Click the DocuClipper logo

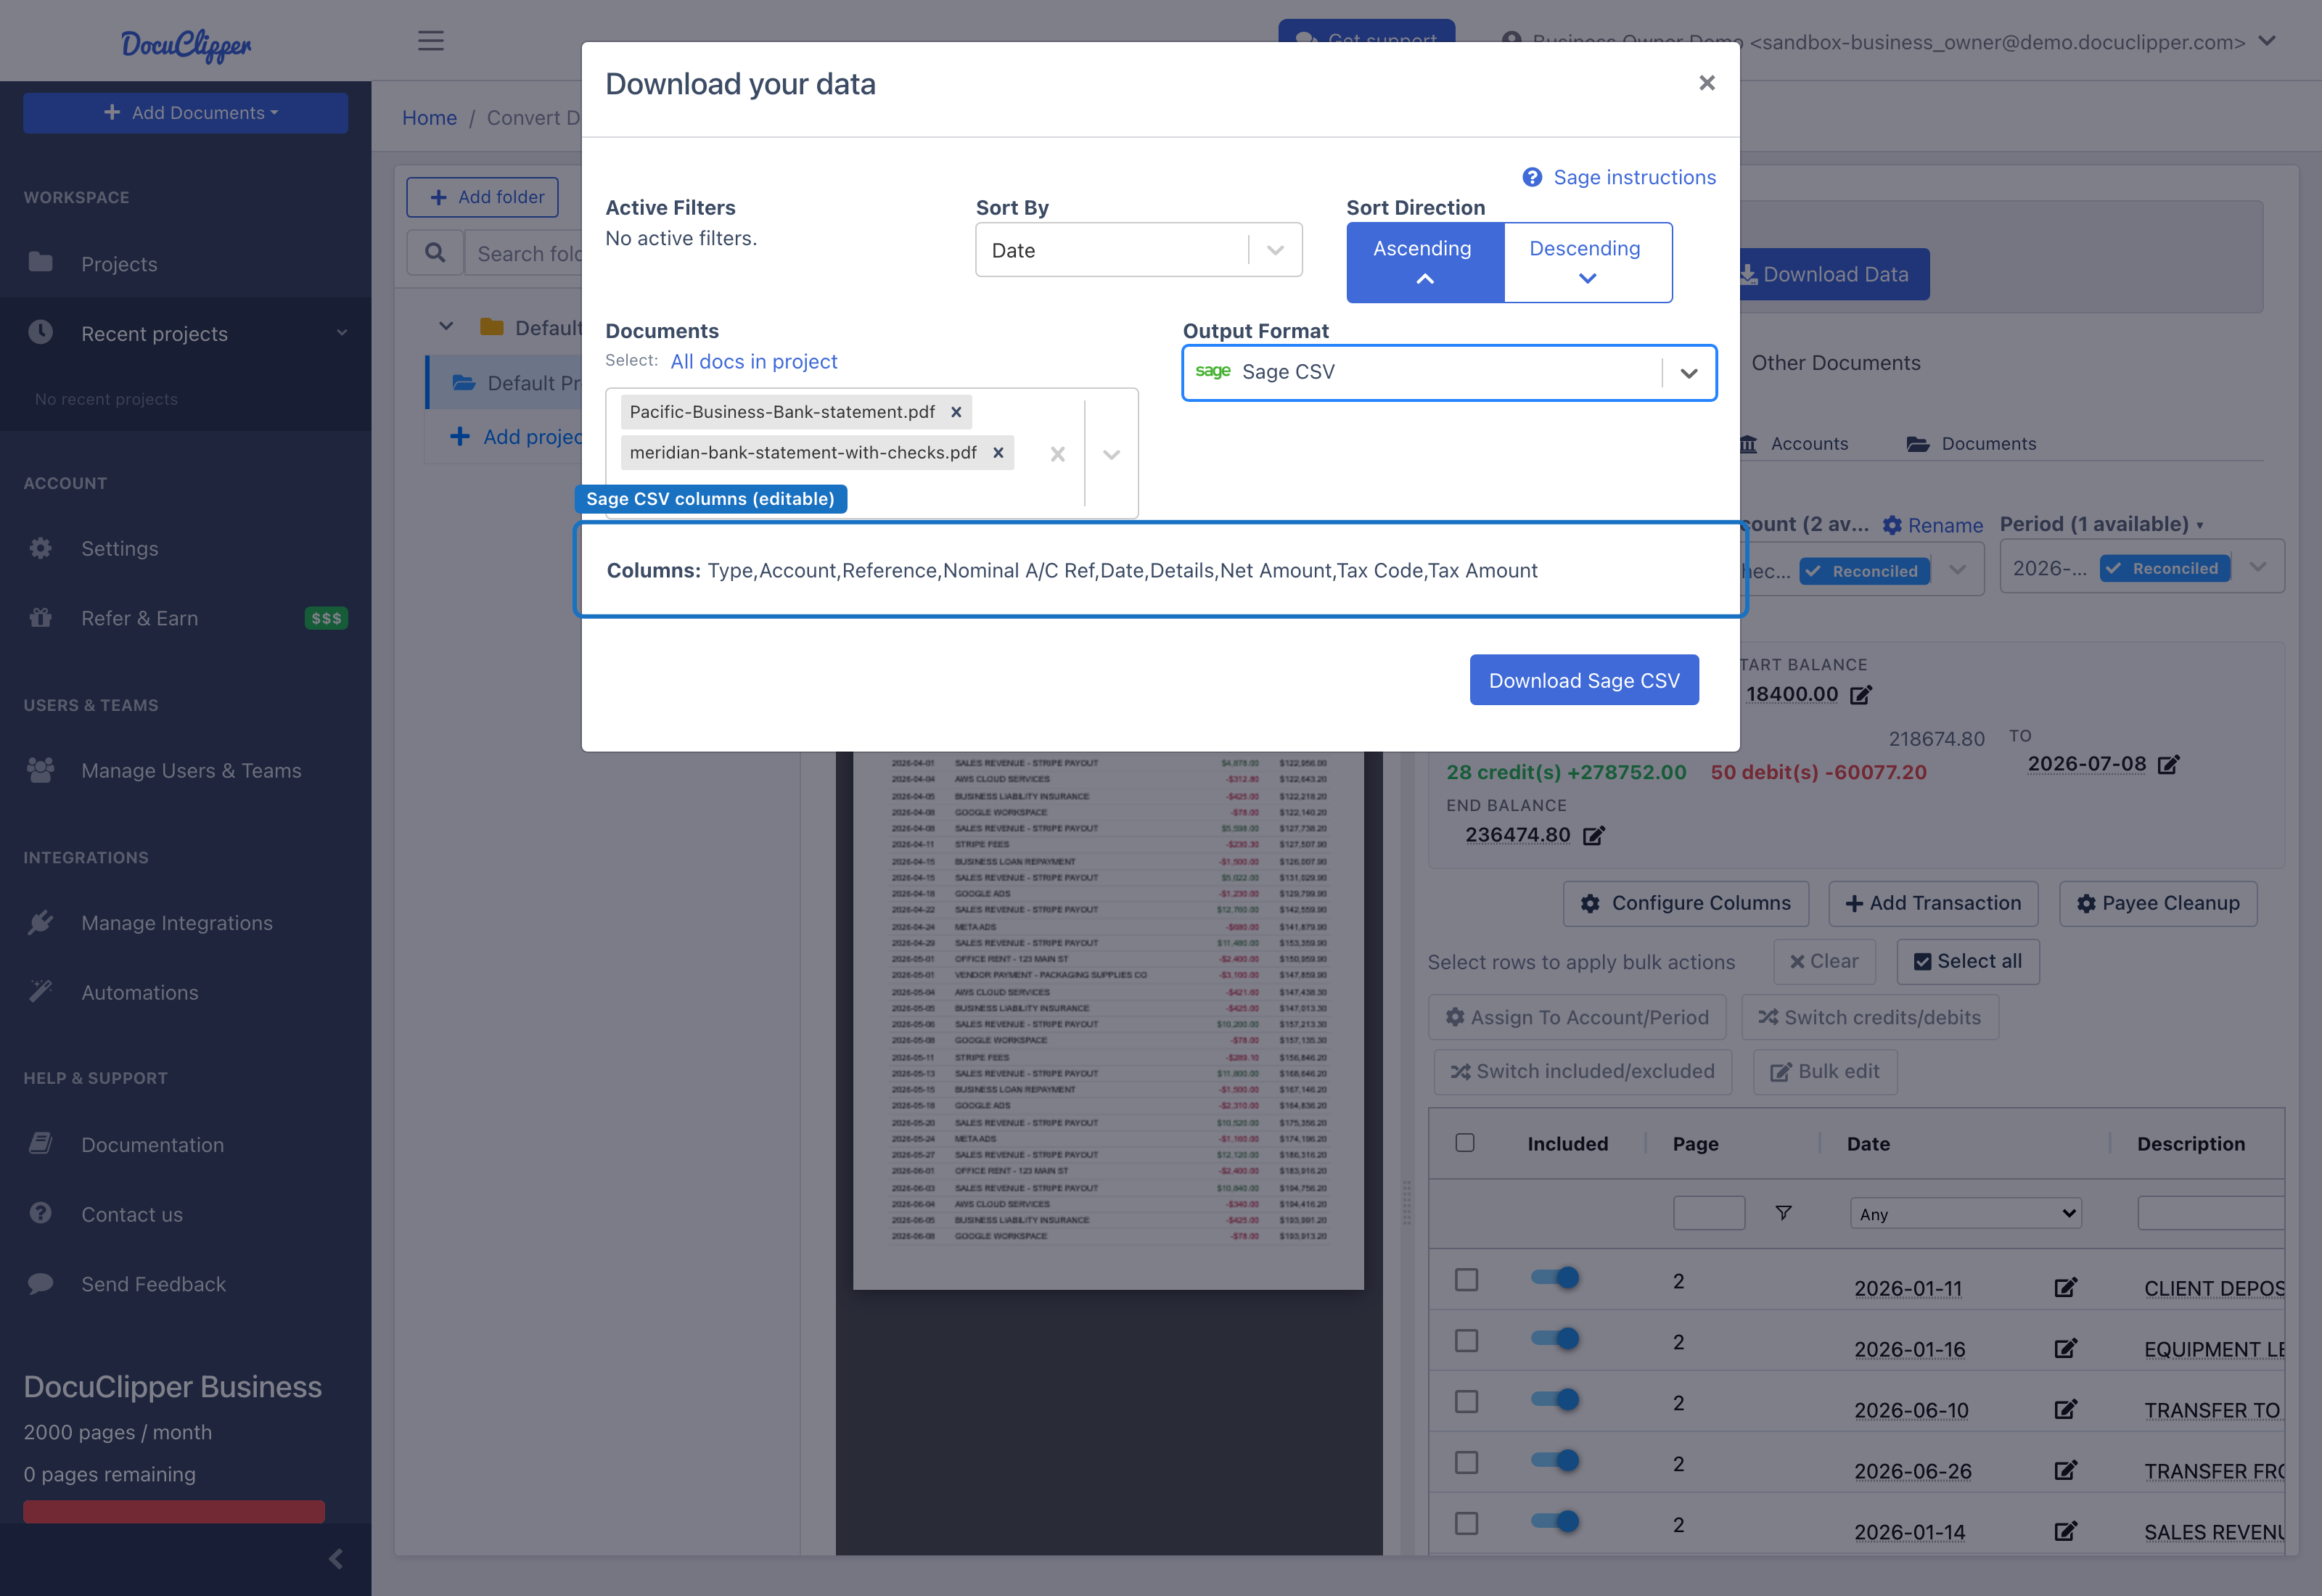click(186, 44)
